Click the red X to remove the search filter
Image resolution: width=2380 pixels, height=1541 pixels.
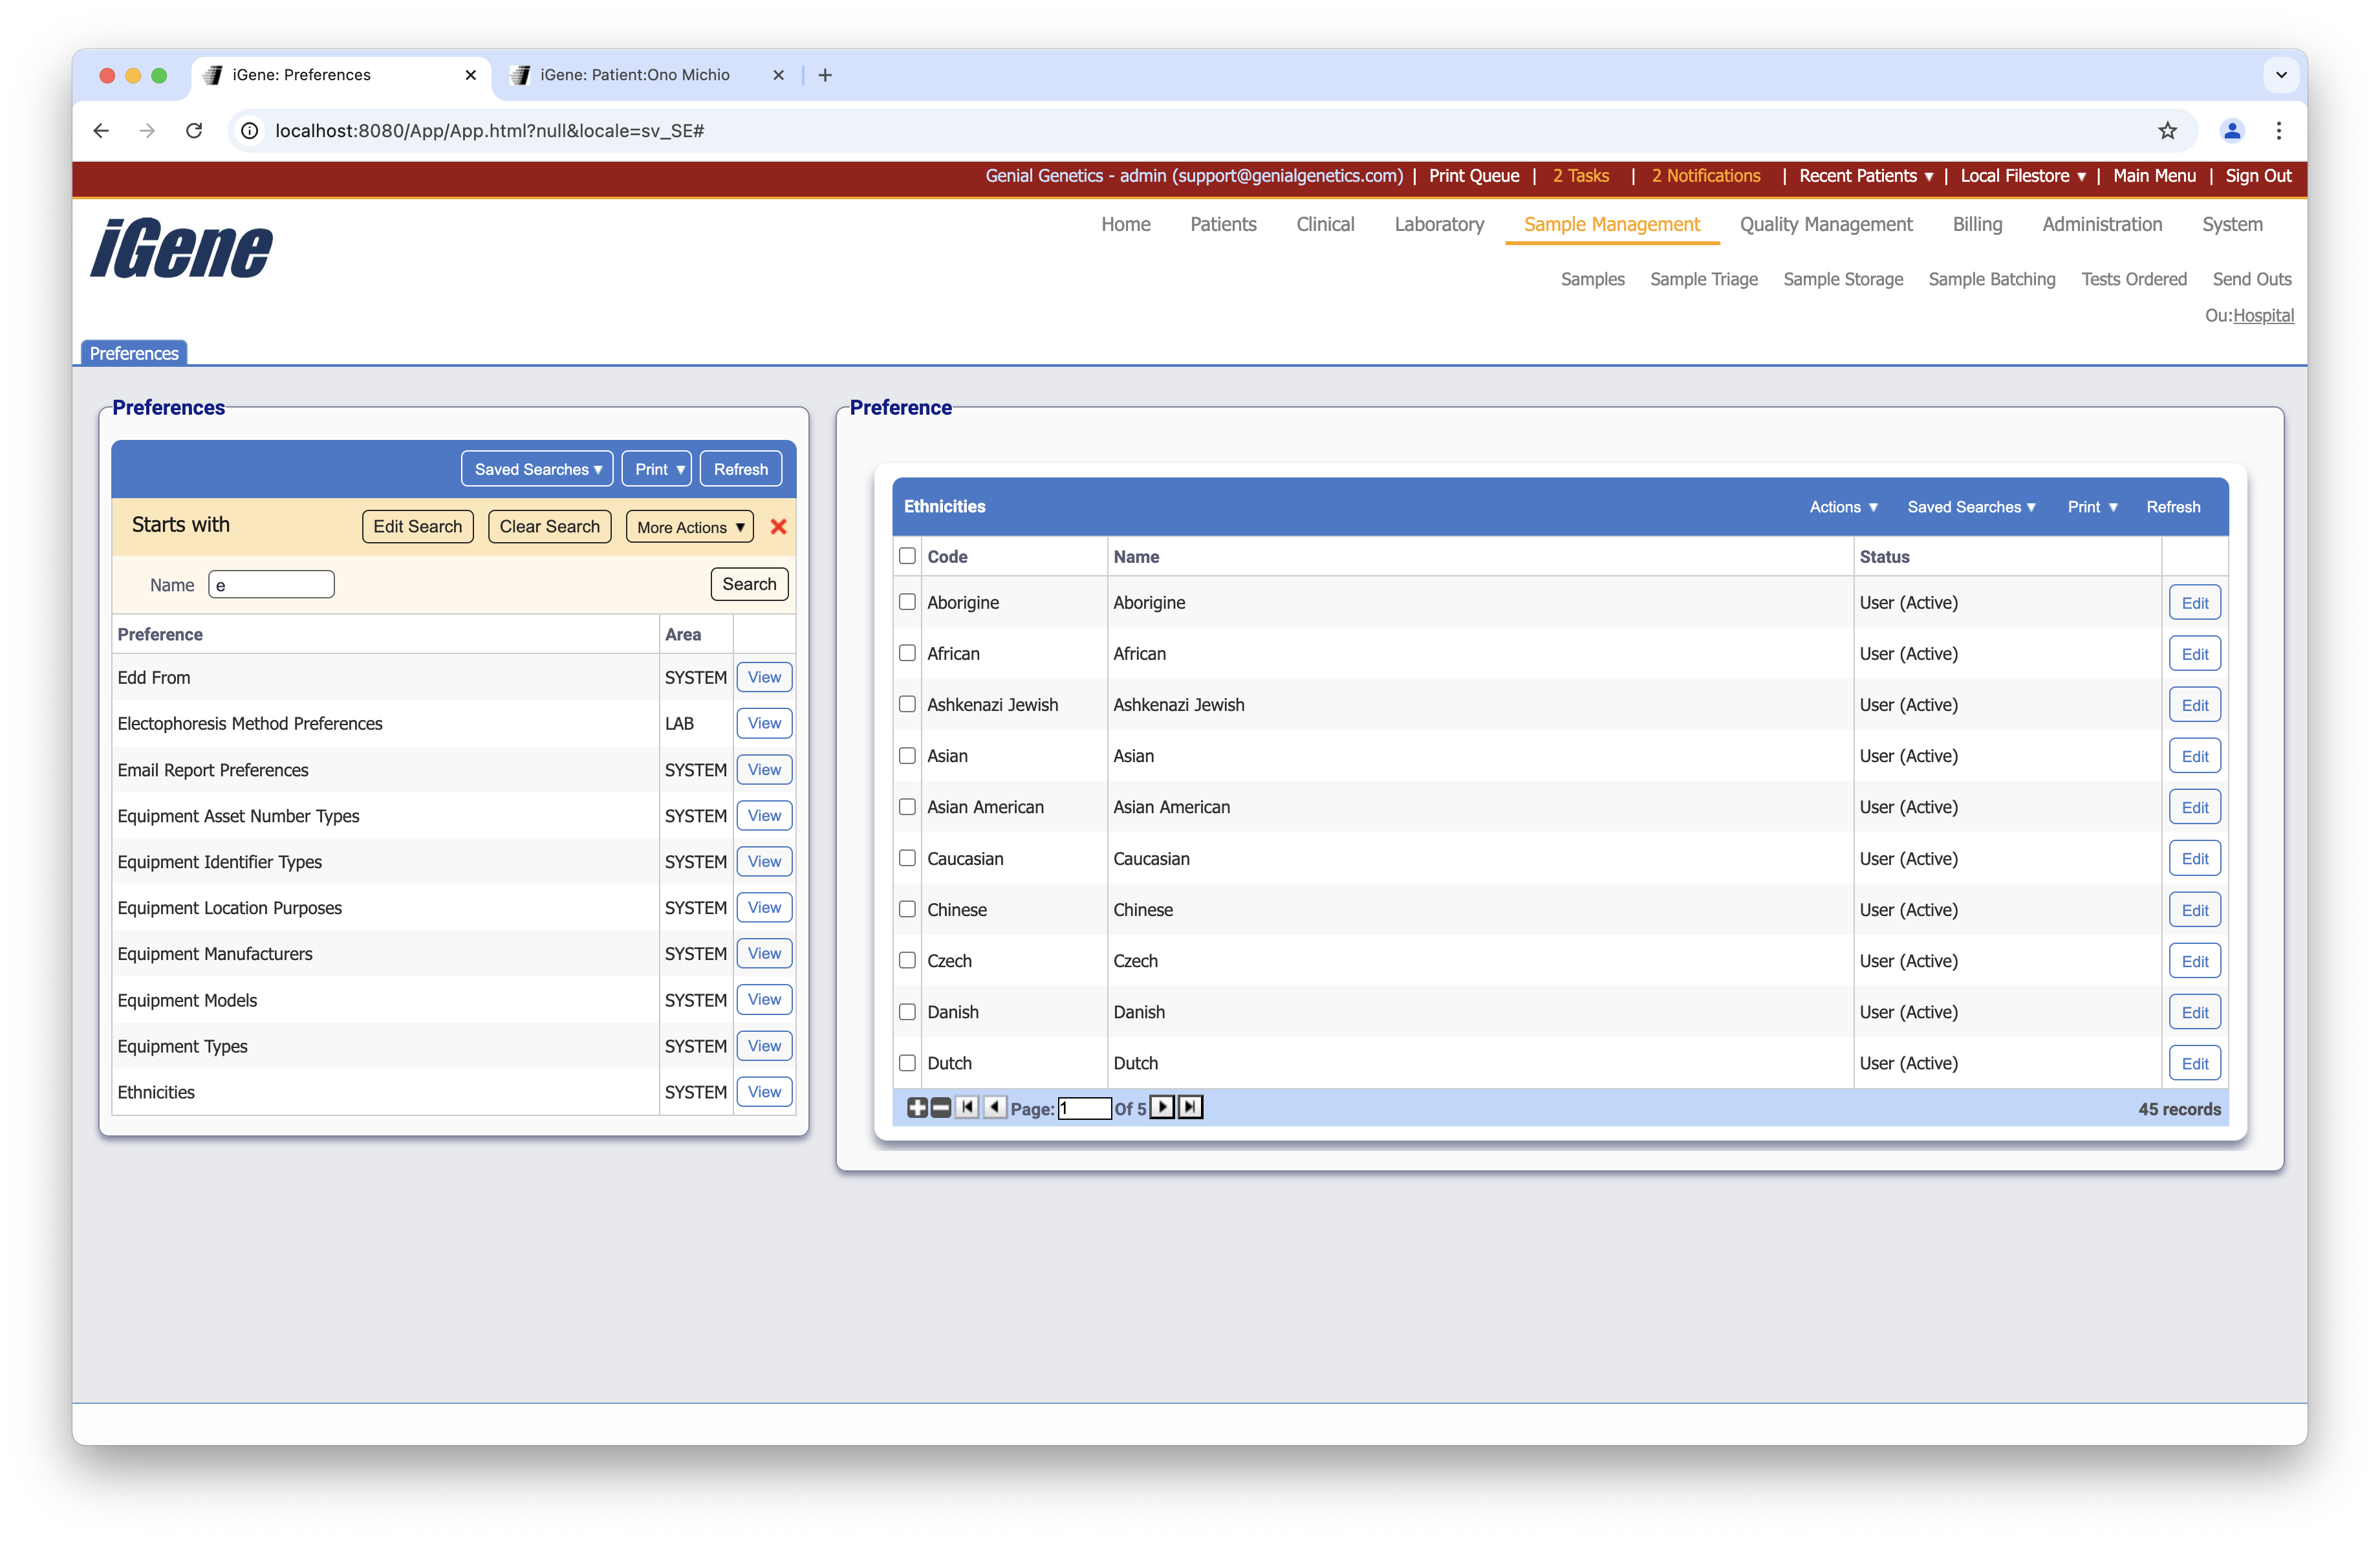point(779,526)
